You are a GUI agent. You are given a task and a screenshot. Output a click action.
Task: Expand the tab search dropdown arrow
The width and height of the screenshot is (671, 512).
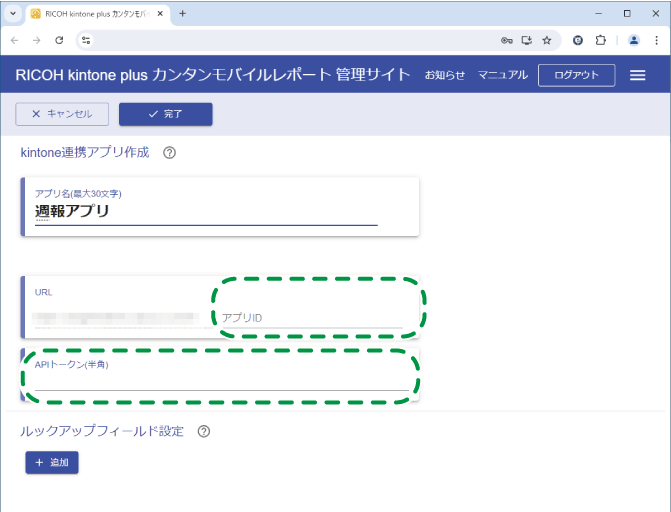click(13, 13)
